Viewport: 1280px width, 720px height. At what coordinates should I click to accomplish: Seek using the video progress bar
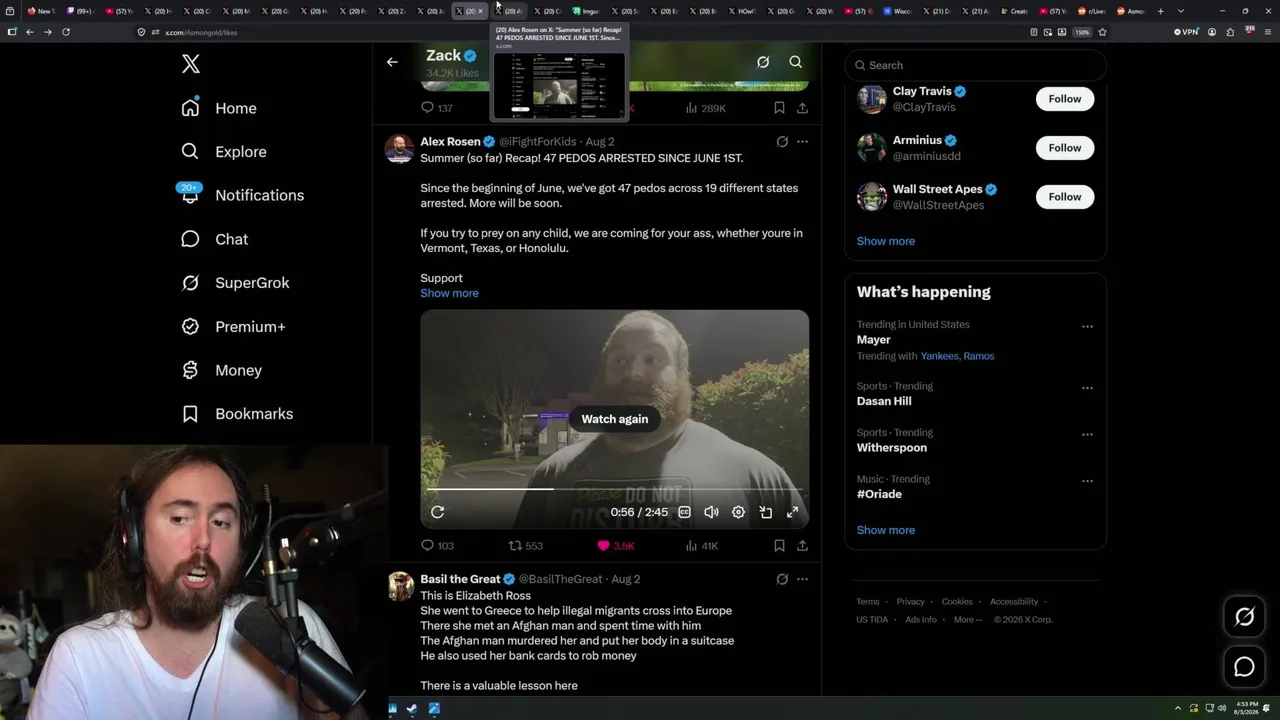[614, 489]
